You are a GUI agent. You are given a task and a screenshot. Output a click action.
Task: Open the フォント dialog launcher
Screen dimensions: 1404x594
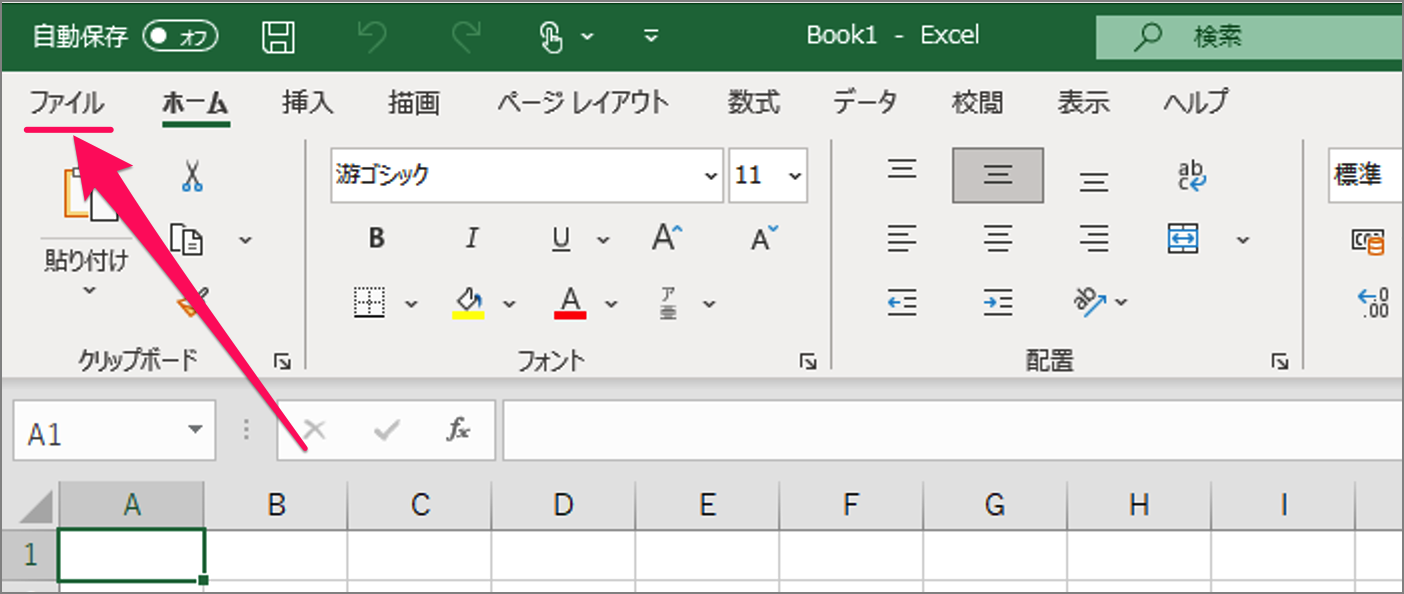pos(809,362)
